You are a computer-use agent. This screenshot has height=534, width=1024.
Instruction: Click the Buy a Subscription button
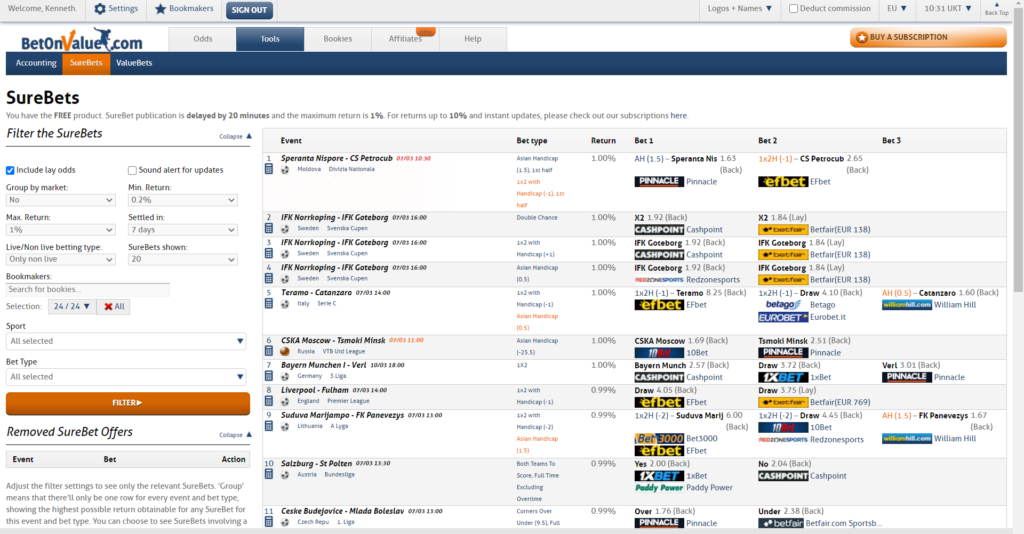(x=927, y=38)
